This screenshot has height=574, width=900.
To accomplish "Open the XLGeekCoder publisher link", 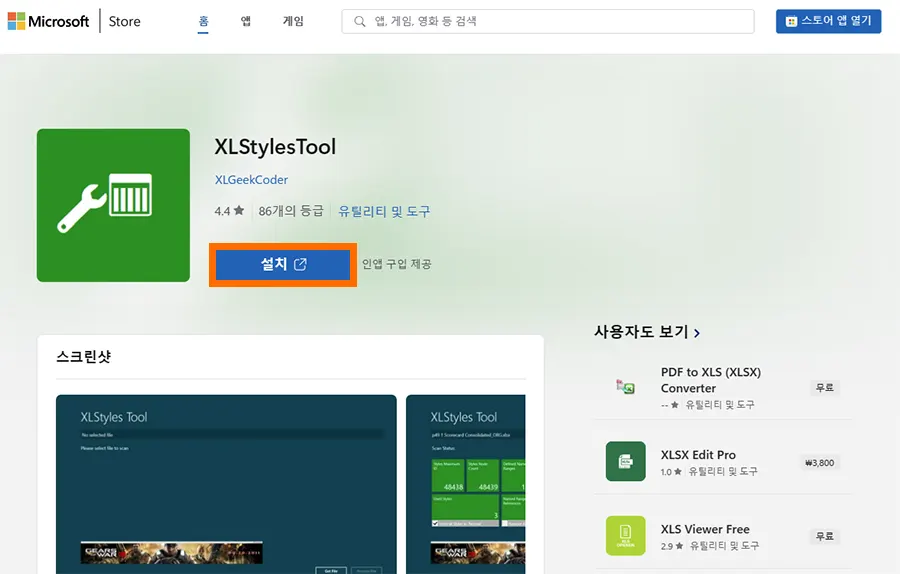I will click(x=251, y=180).
